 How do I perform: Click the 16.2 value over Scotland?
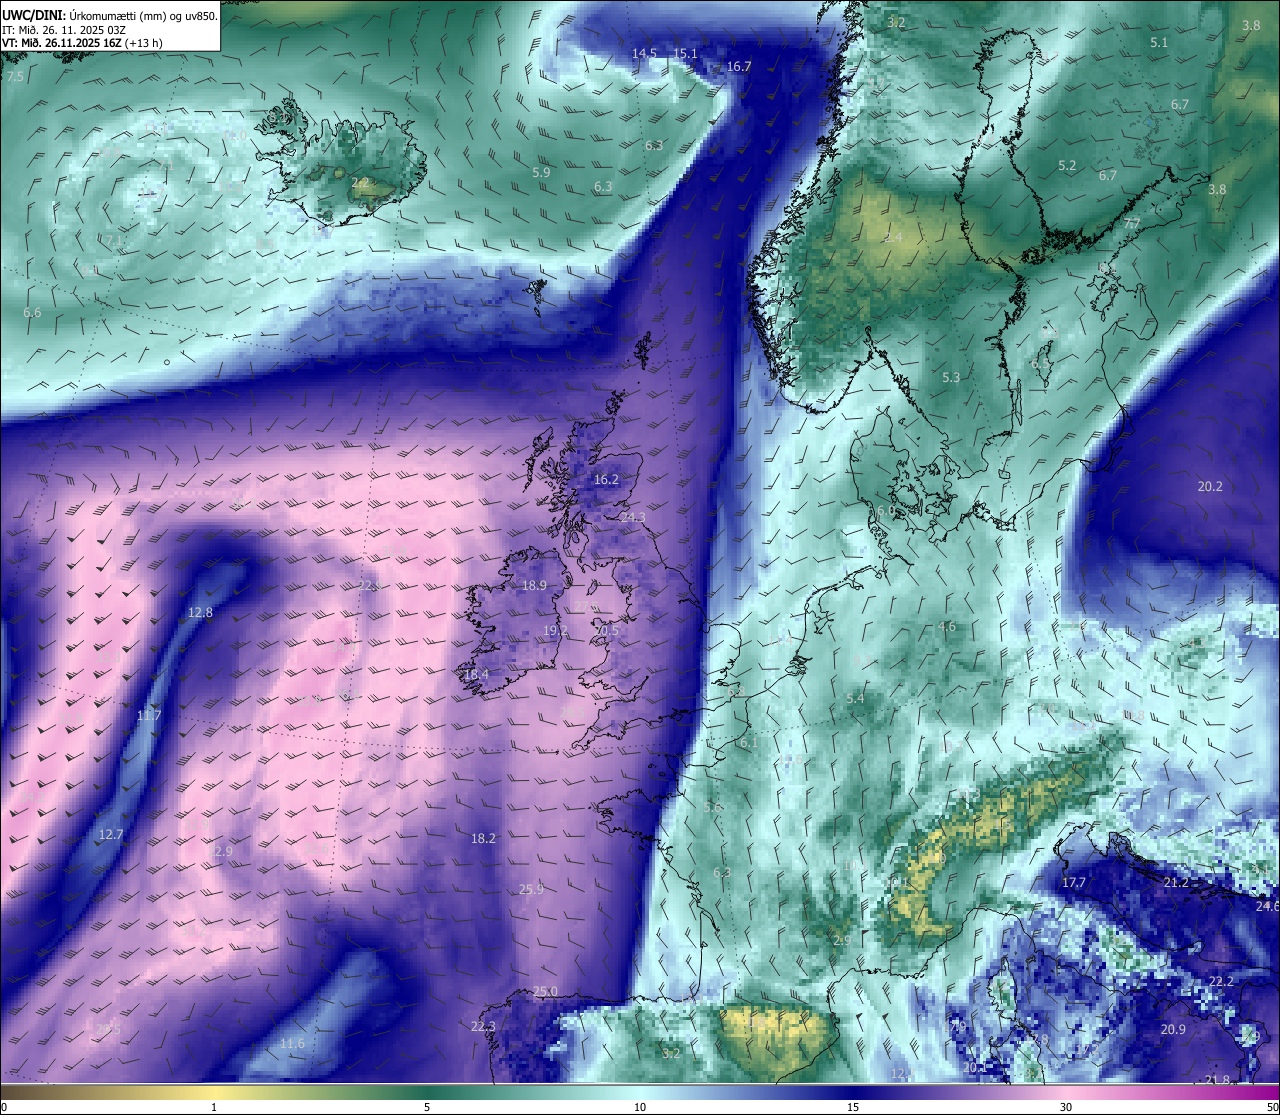(x=606, y=479)
